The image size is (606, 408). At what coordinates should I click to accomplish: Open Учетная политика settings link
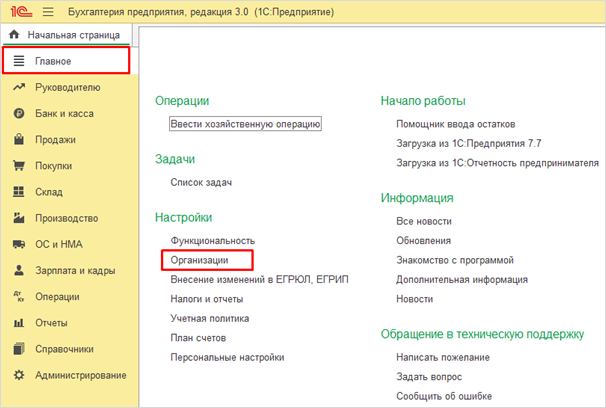(209, 318)
